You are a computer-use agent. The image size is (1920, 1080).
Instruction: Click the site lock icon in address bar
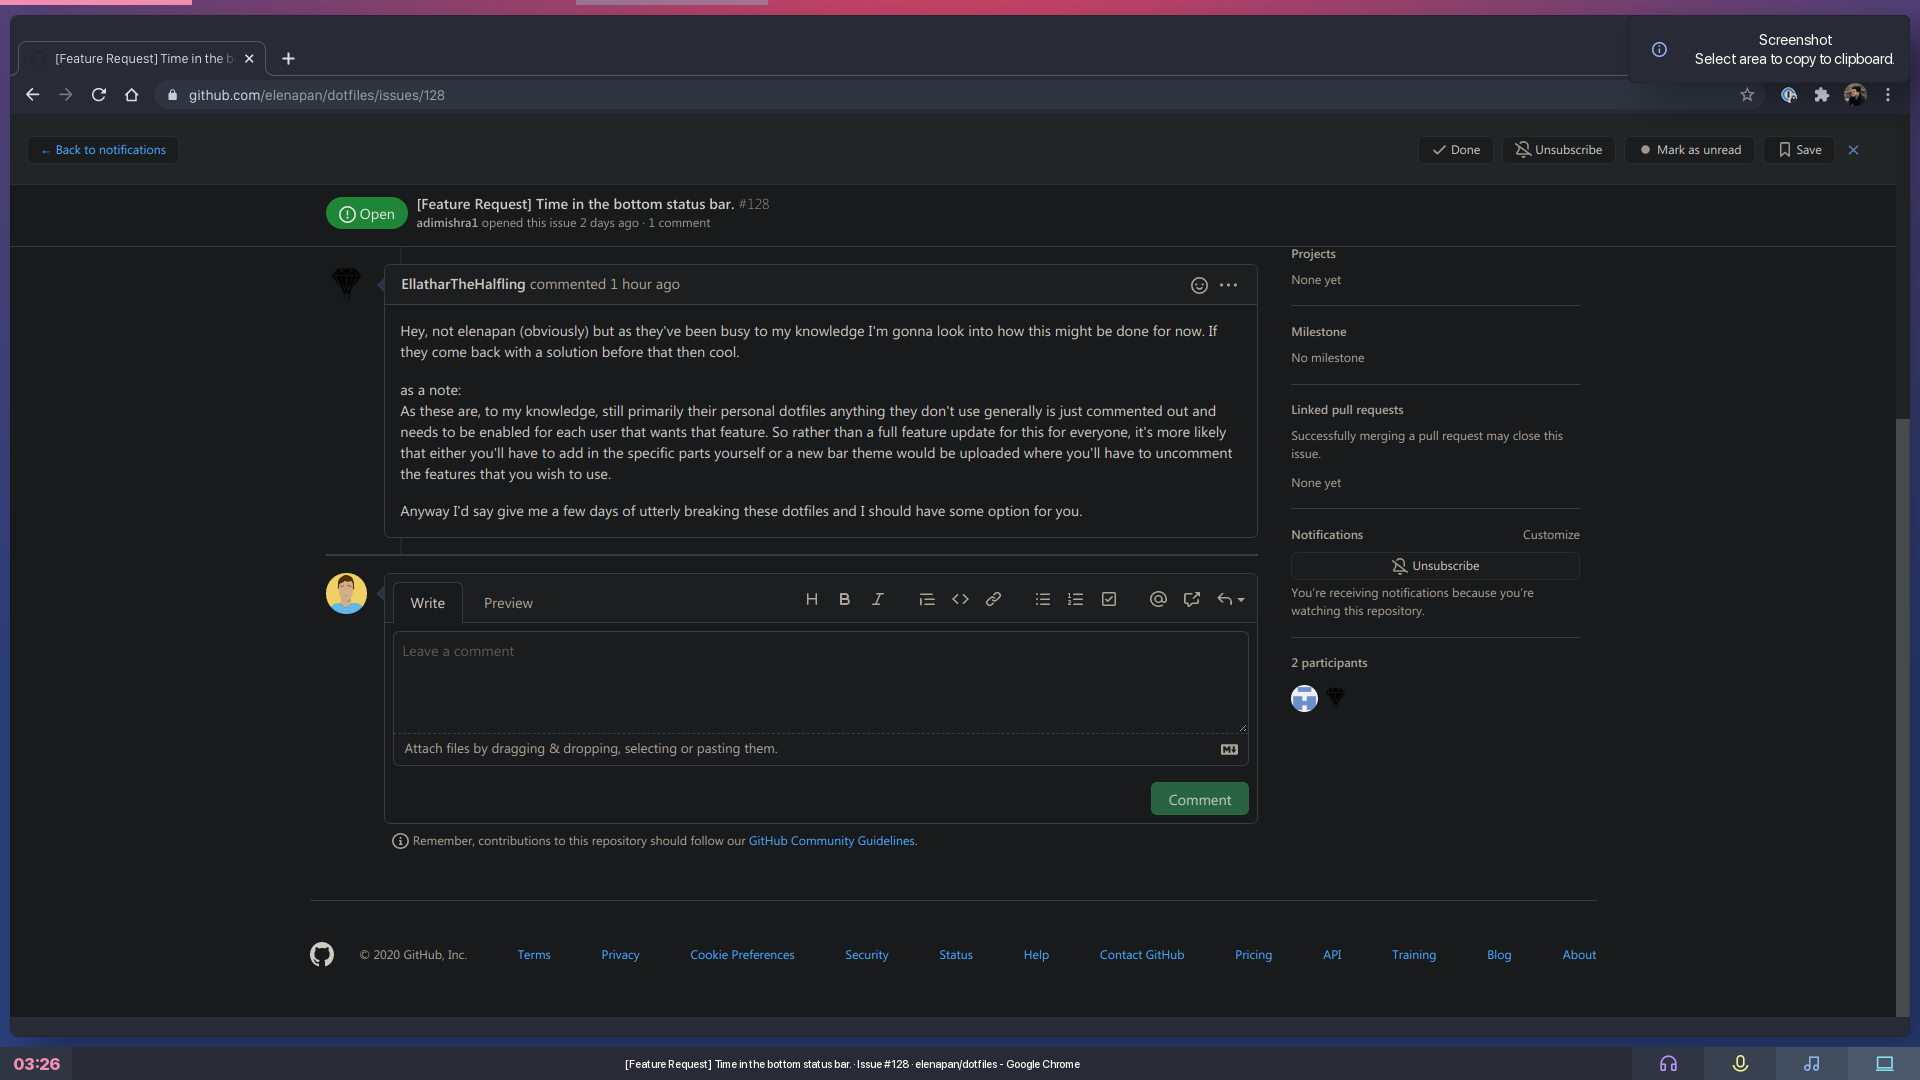coord(172,95)
